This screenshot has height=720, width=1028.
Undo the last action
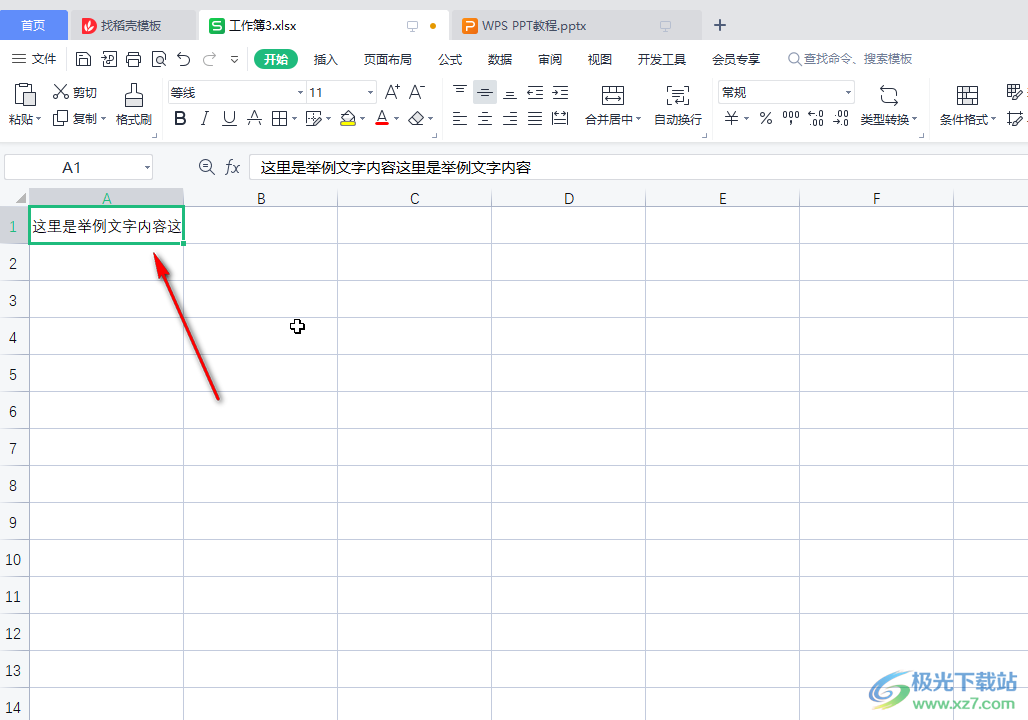click(x=184, y=59)
